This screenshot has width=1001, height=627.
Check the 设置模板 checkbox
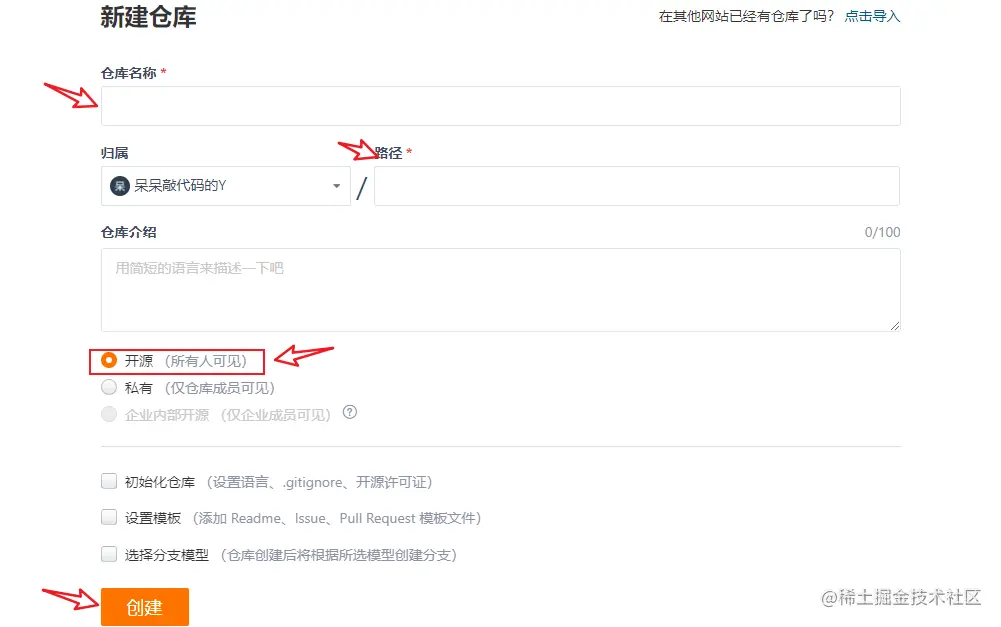pyautogui.click(x=109, y=517)
